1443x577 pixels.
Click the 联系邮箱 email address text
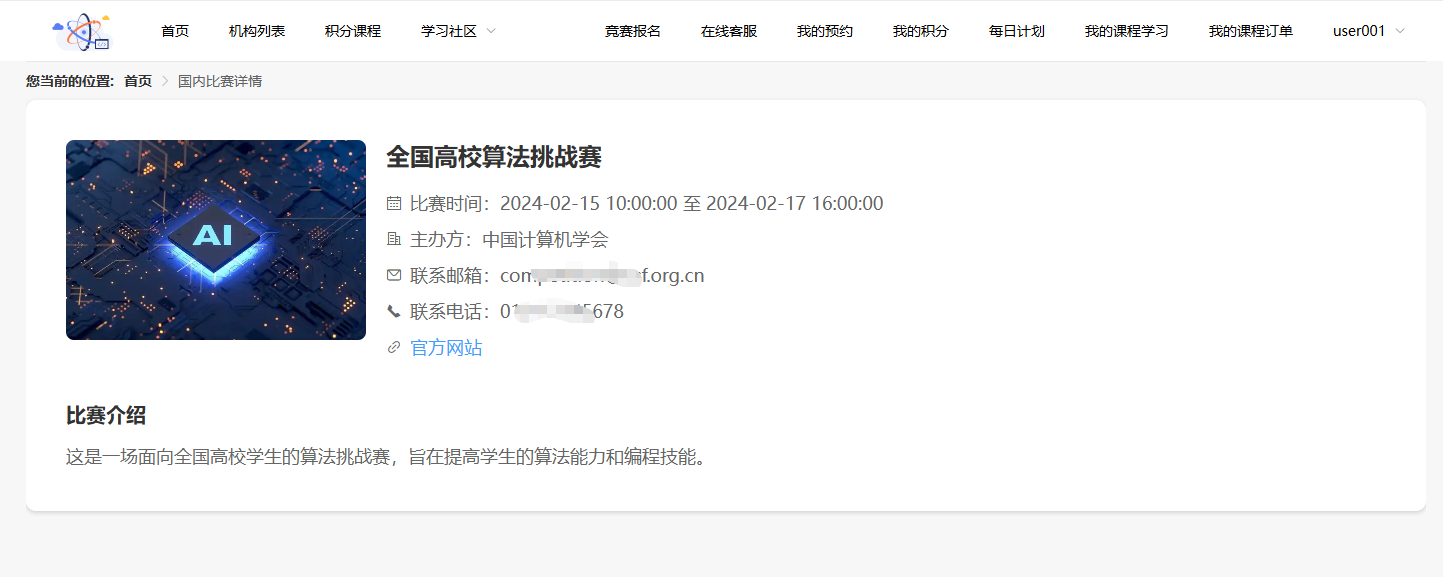click(x=602, y=276)
